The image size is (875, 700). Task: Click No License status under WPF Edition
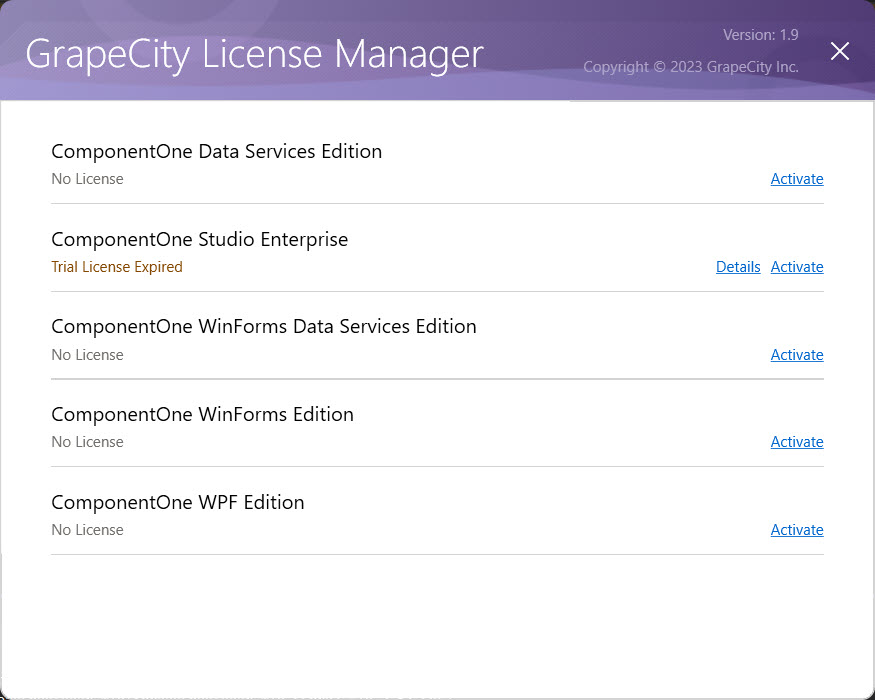tap(88, 530)
